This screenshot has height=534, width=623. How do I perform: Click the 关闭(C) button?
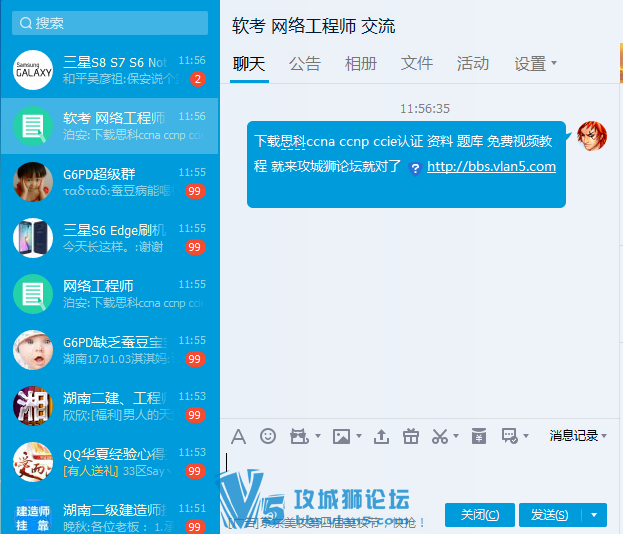pos(480,515)
